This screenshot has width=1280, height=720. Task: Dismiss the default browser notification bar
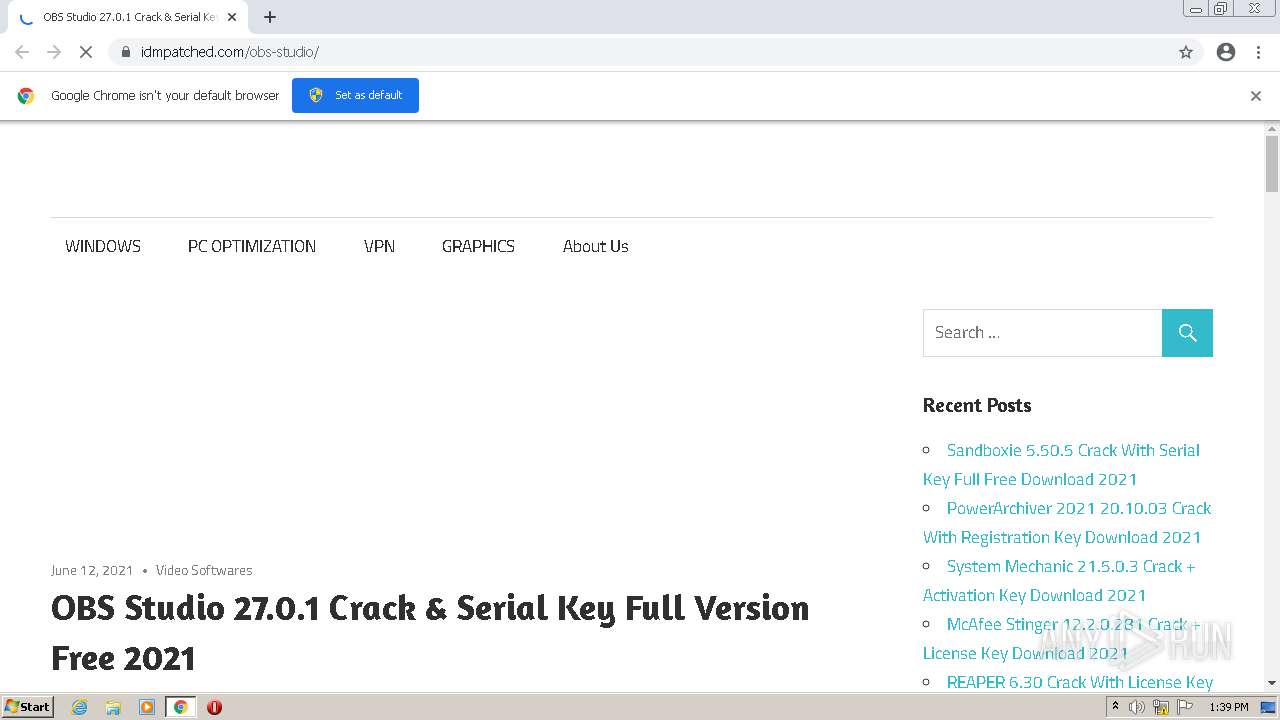click(1256, 96)
